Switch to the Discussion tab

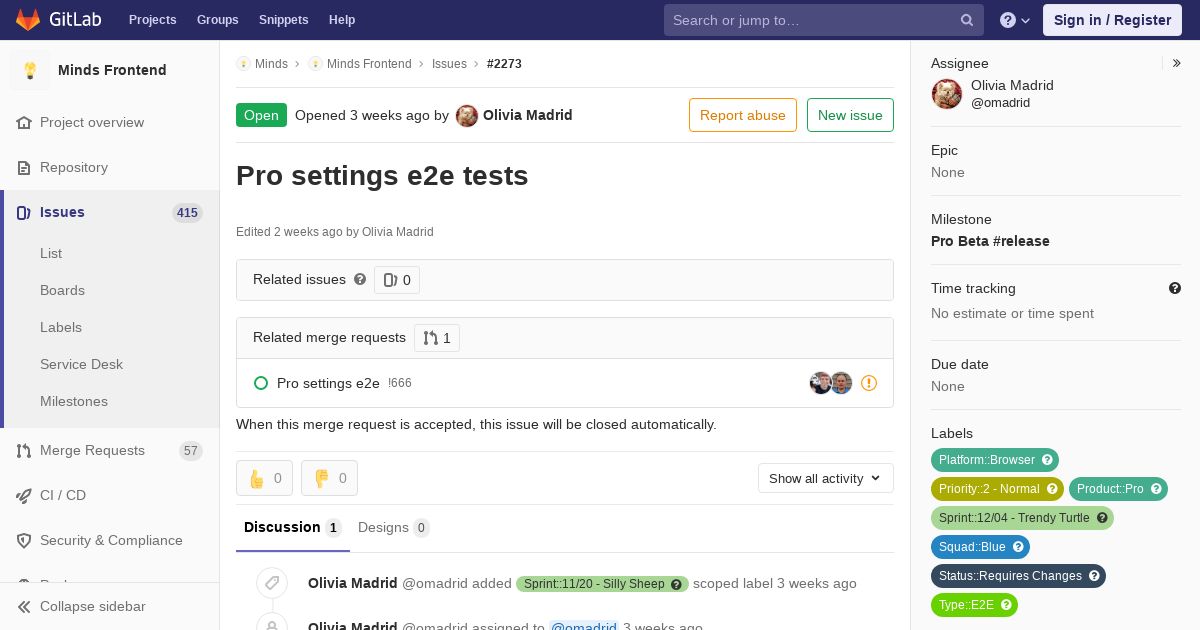pos(293,527)
